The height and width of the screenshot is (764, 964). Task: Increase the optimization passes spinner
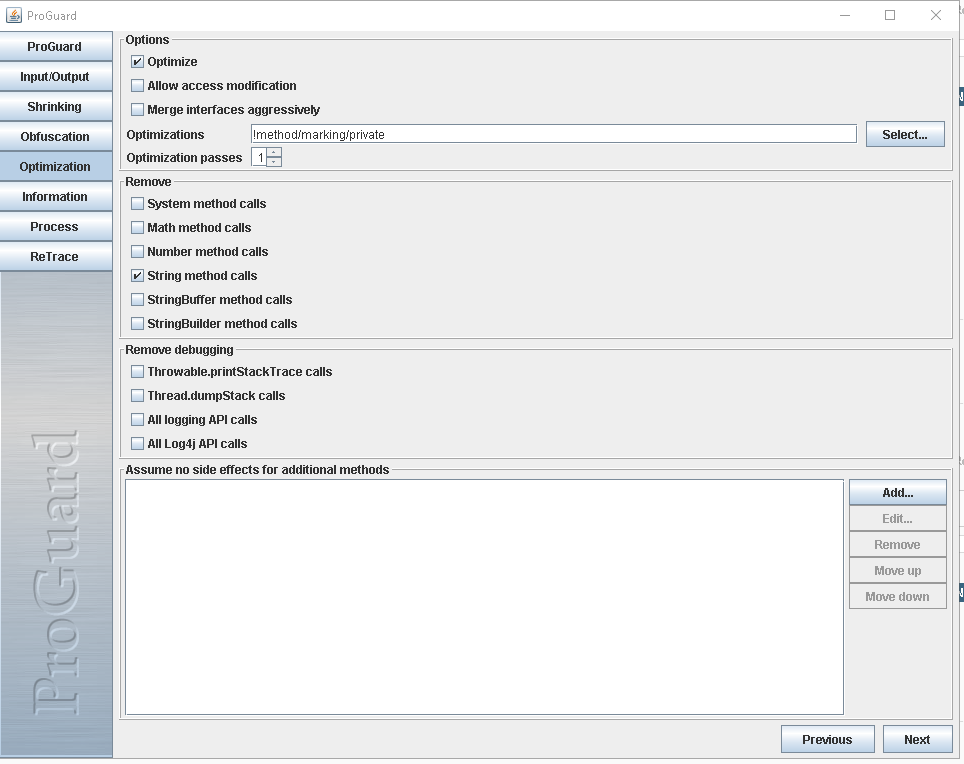click(x=274, y=152)
